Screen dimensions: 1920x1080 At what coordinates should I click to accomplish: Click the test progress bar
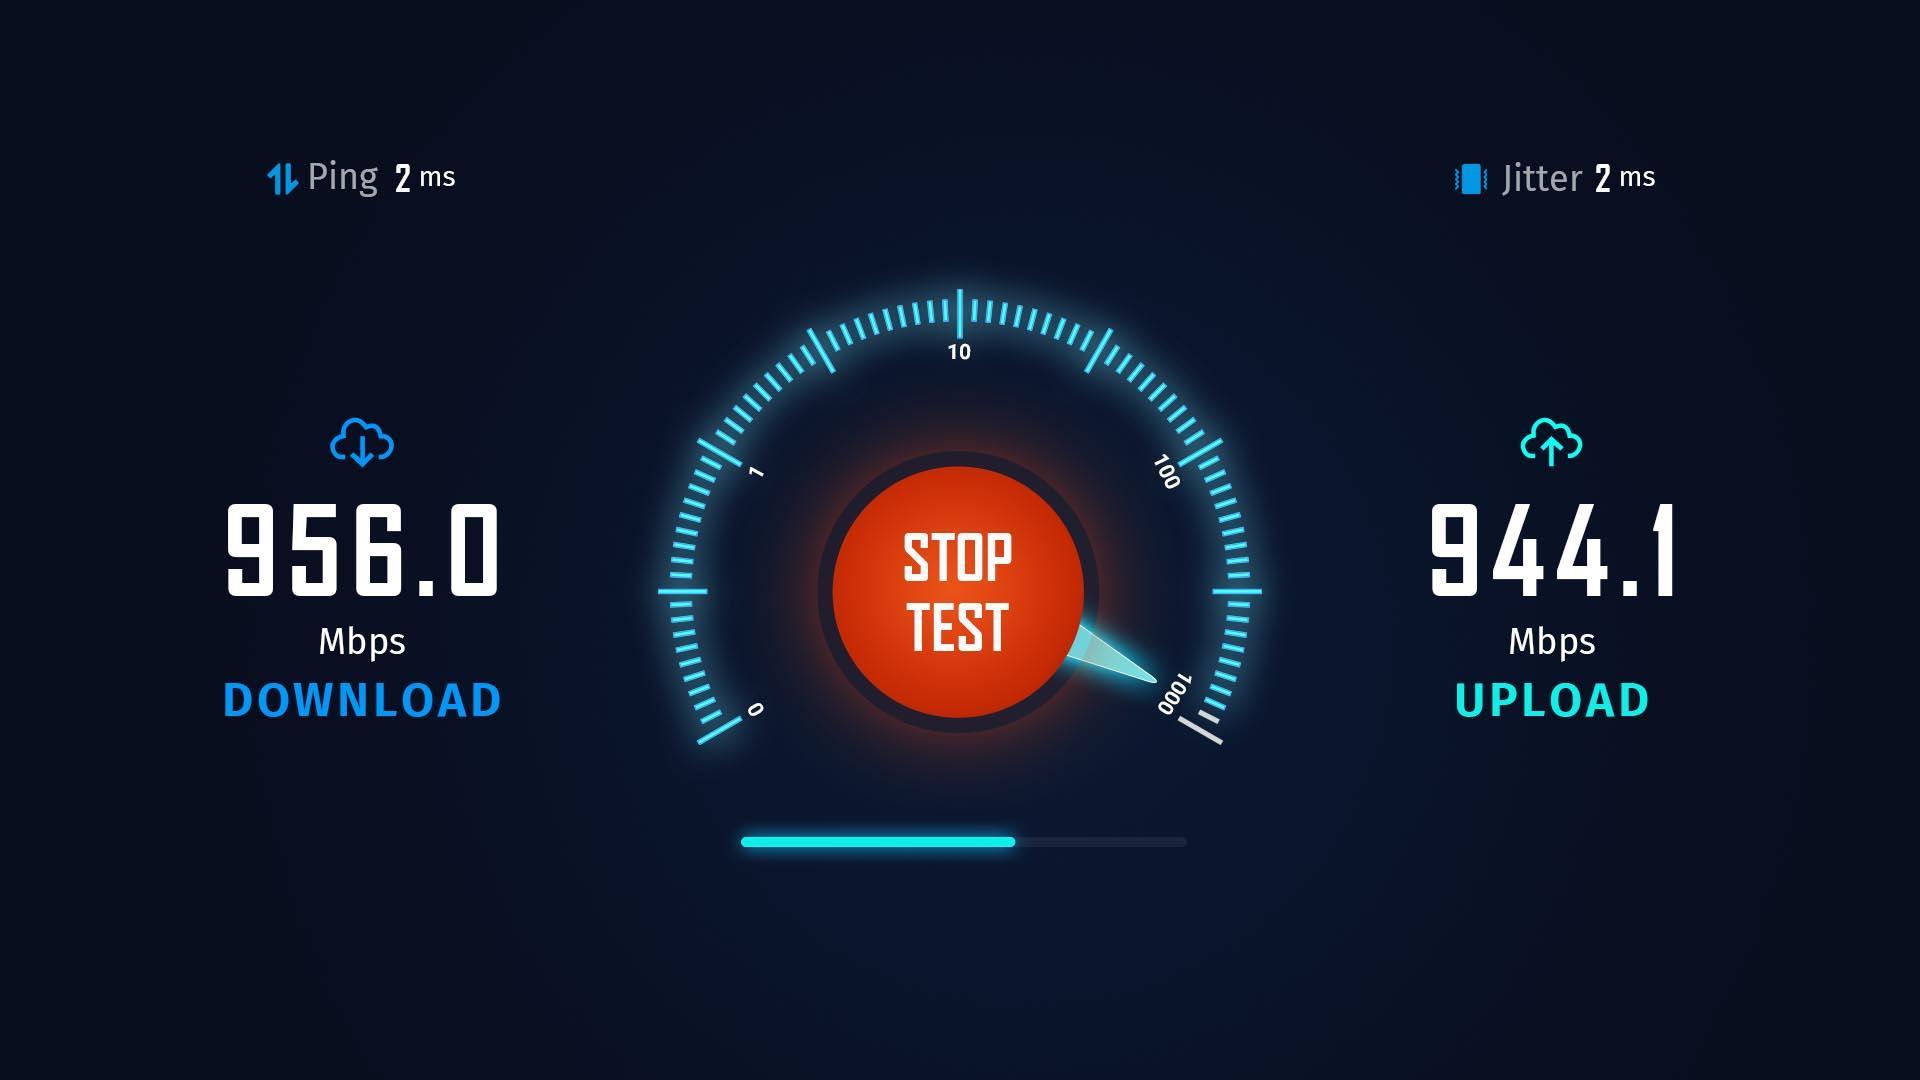963,842
